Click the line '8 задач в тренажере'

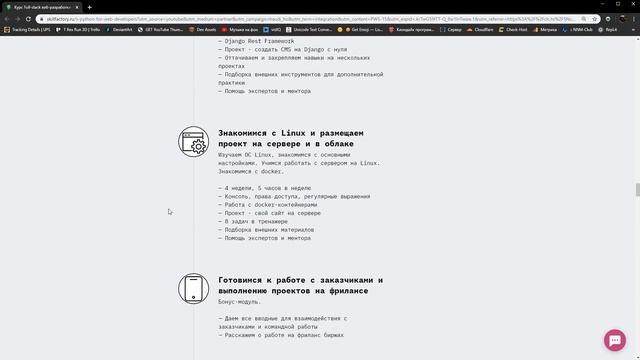tap(253, 222)
